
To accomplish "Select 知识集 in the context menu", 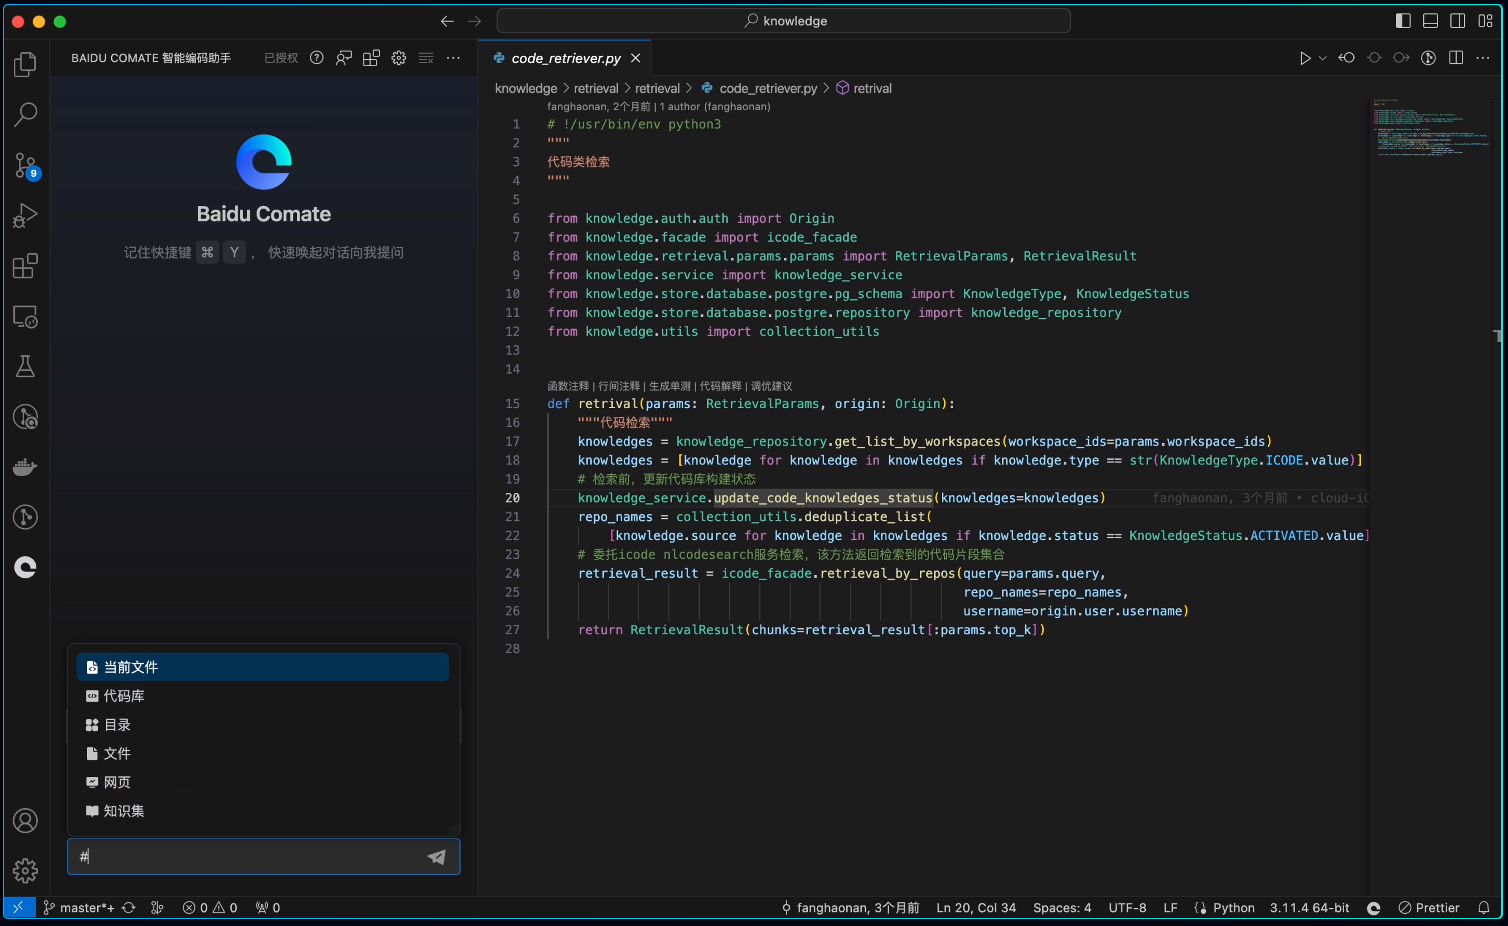I will click(x=262, y=811).
